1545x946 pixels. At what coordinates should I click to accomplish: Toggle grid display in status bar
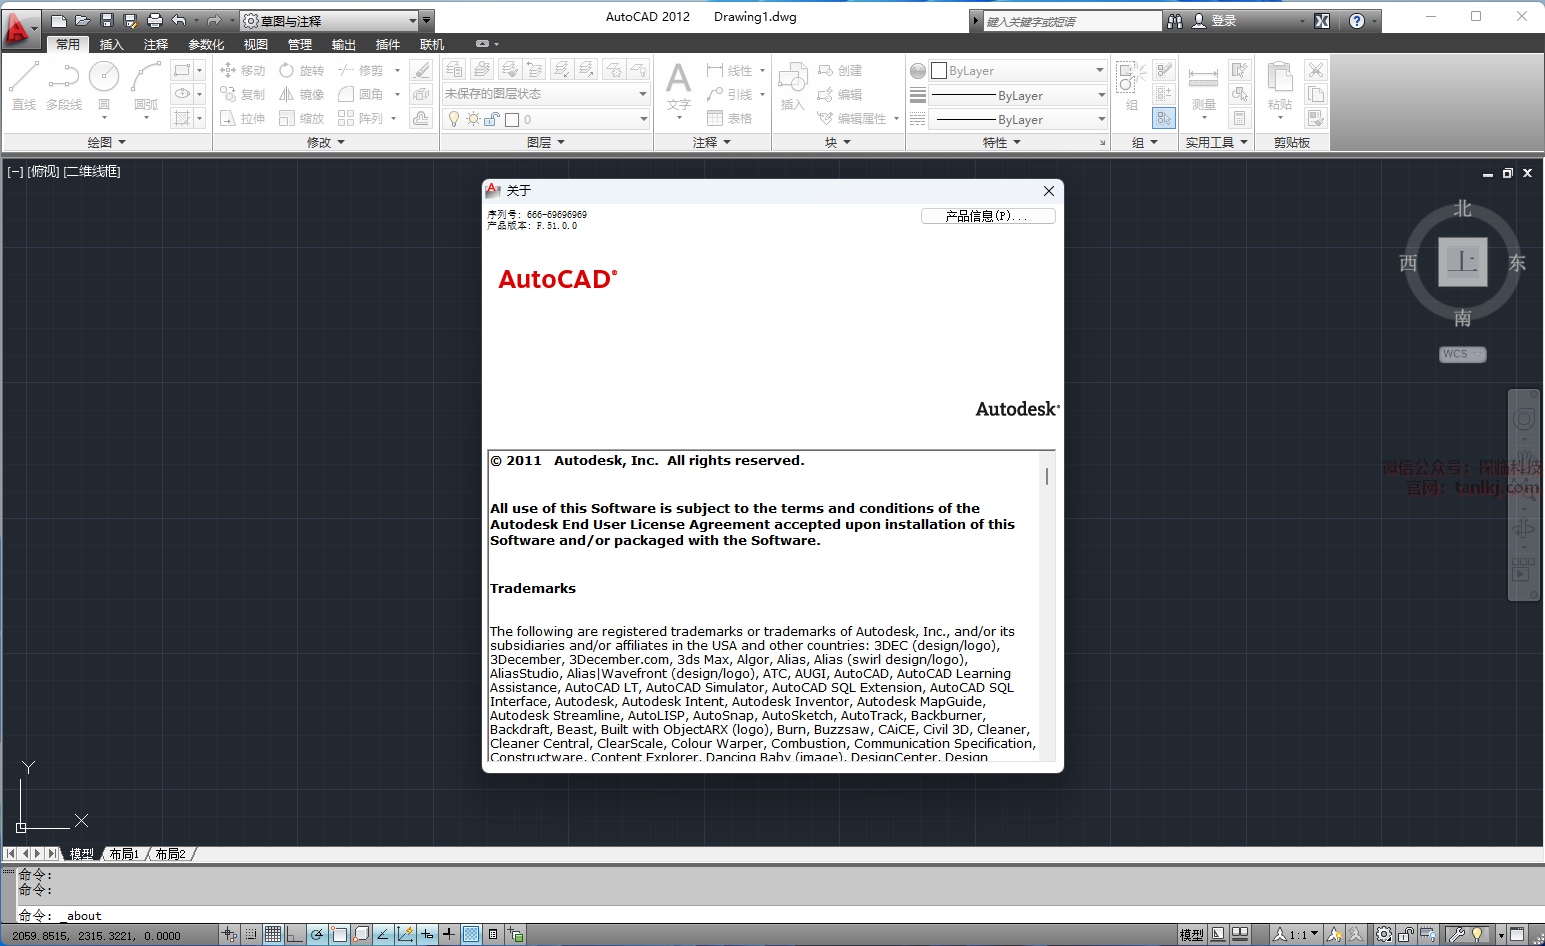(273, 934)
